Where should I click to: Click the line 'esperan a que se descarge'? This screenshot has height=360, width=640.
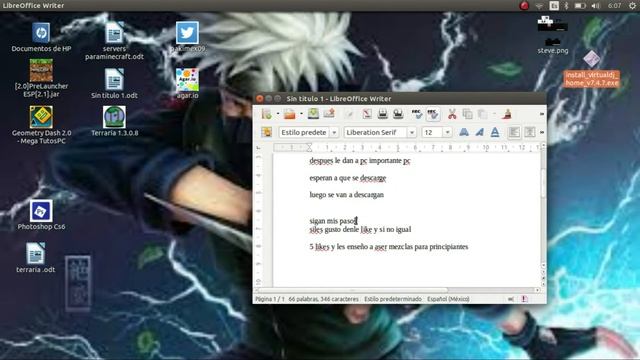coord(348,178)
